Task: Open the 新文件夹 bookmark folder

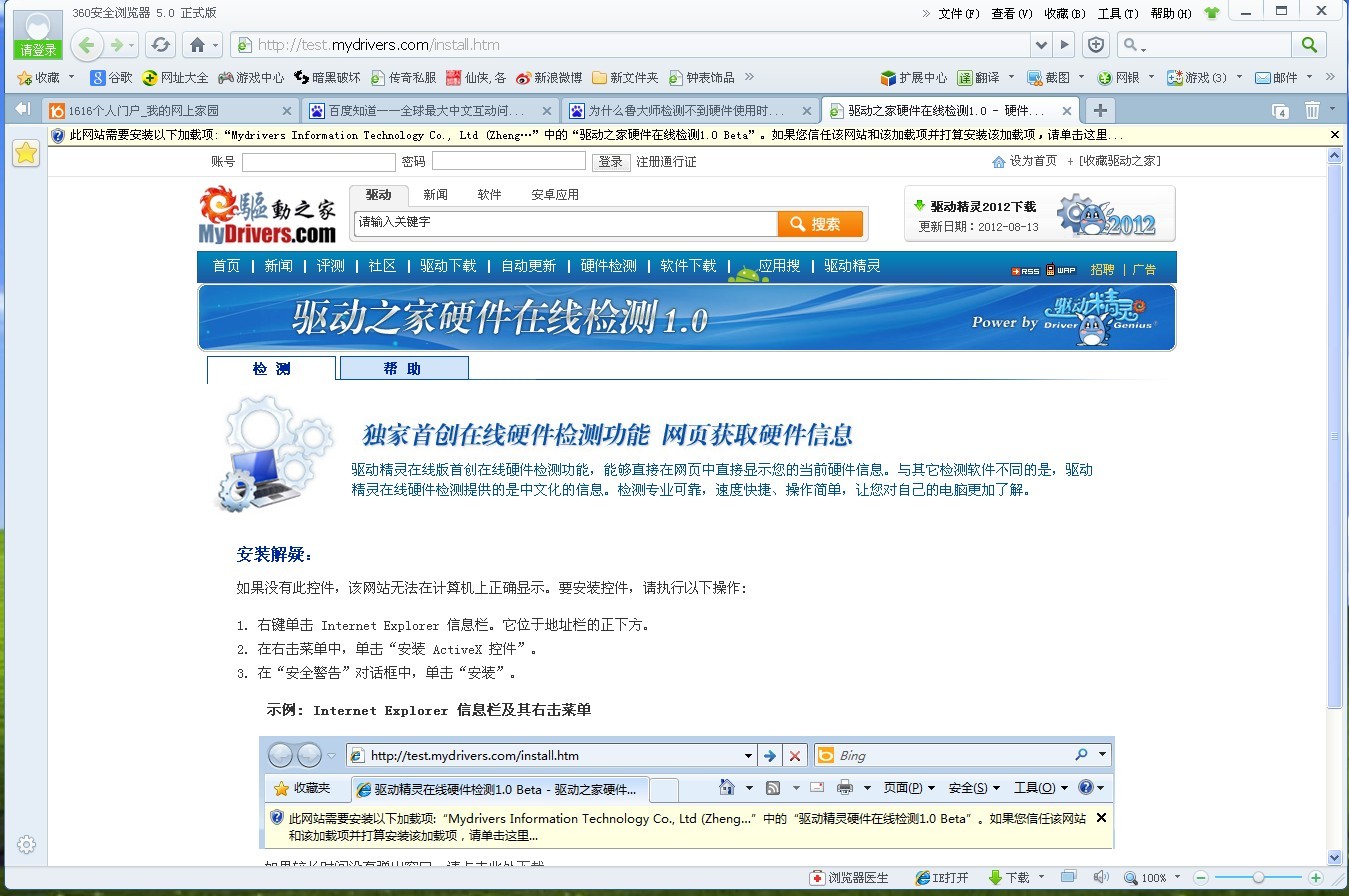Action: click(x=625, y=77)
